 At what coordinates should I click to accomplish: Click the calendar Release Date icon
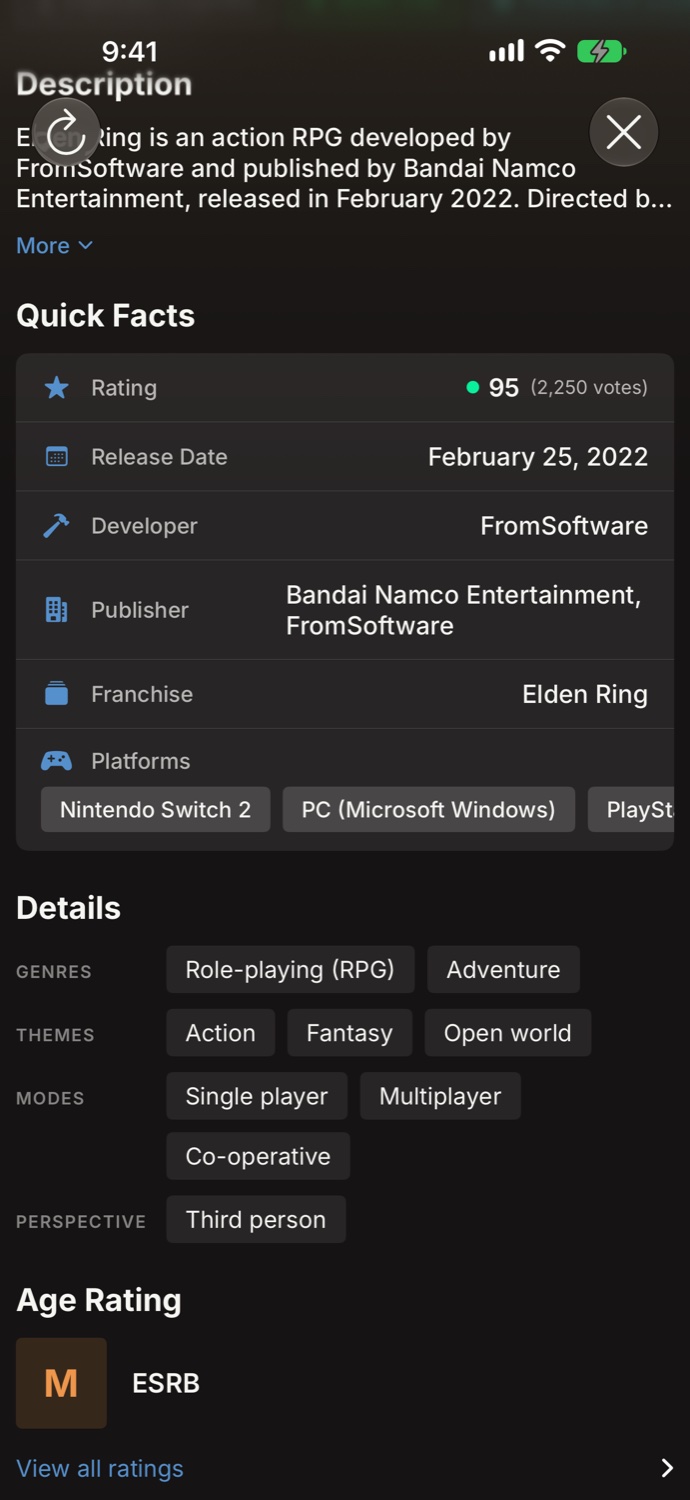pos(57,457)
